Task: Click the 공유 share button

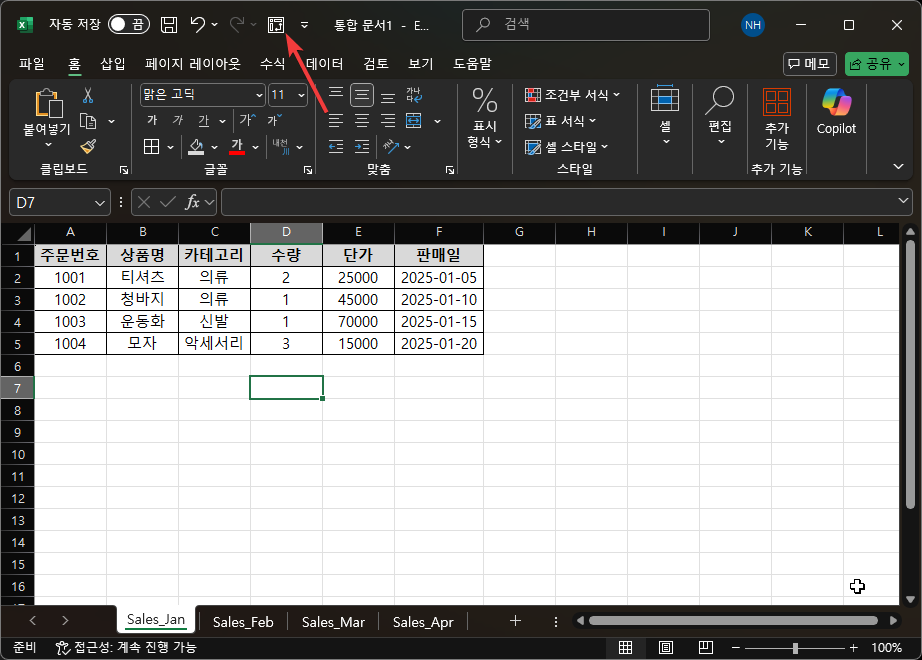Action: click(878, 64)
